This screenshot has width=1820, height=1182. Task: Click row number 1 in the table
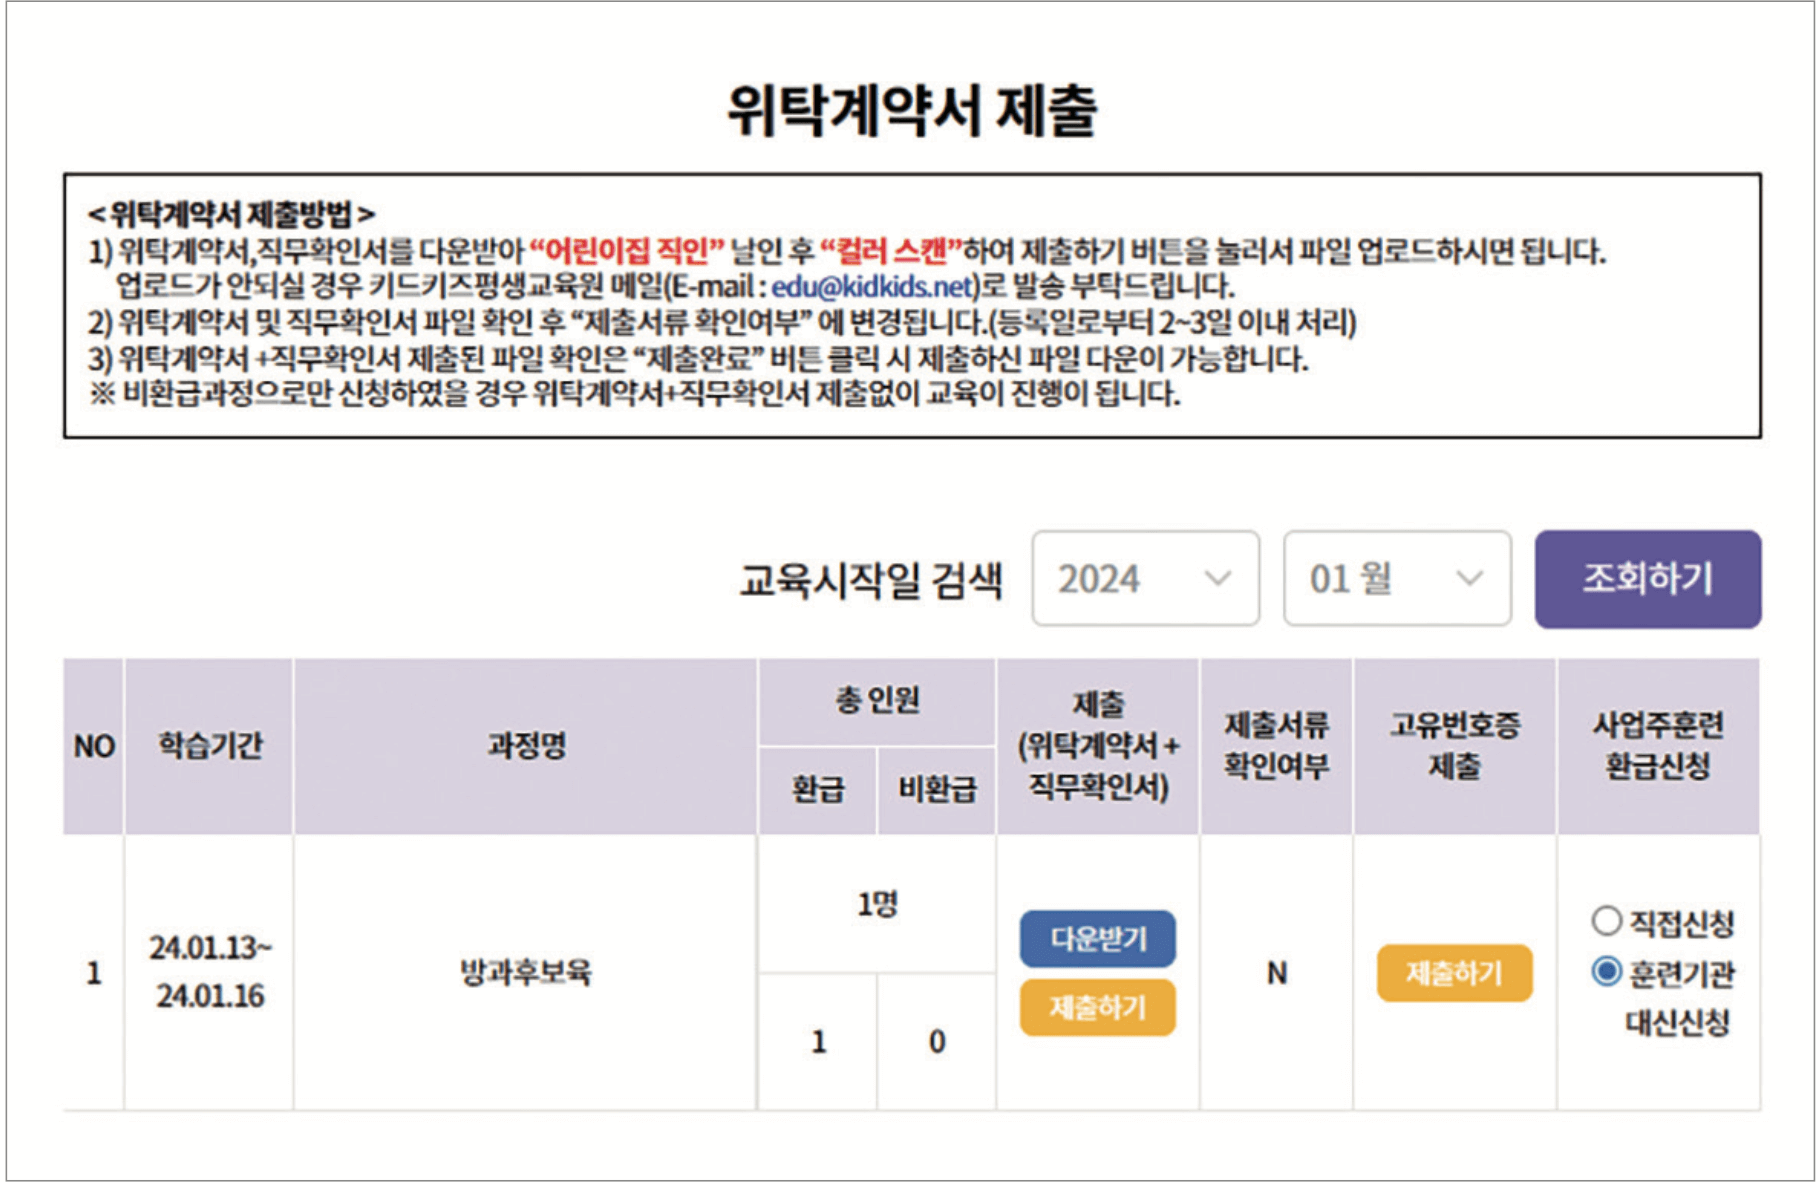(x=93, y=972)
